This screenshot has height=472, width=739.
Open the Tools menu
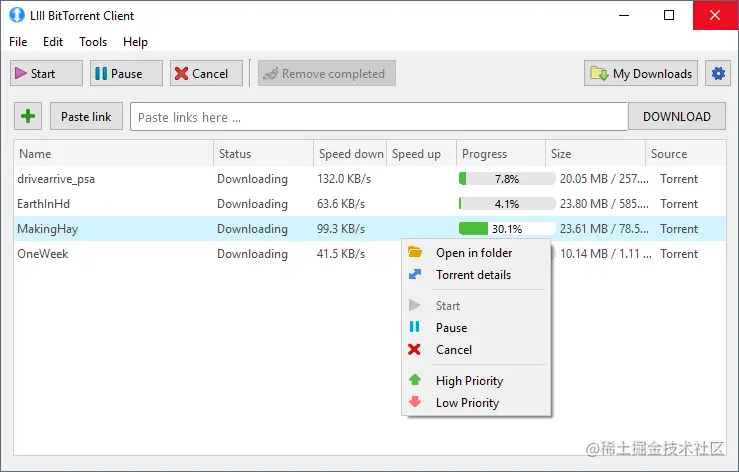93,42
